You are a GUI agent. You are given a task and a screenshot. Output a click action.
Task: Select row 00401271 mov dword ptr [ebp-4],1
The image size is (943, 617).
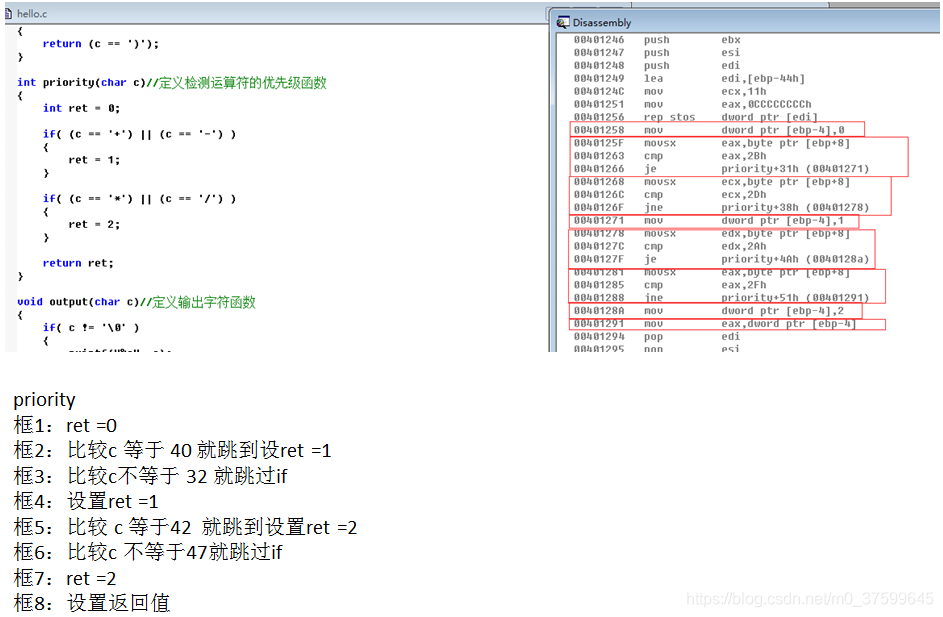(x=709, y=221)
